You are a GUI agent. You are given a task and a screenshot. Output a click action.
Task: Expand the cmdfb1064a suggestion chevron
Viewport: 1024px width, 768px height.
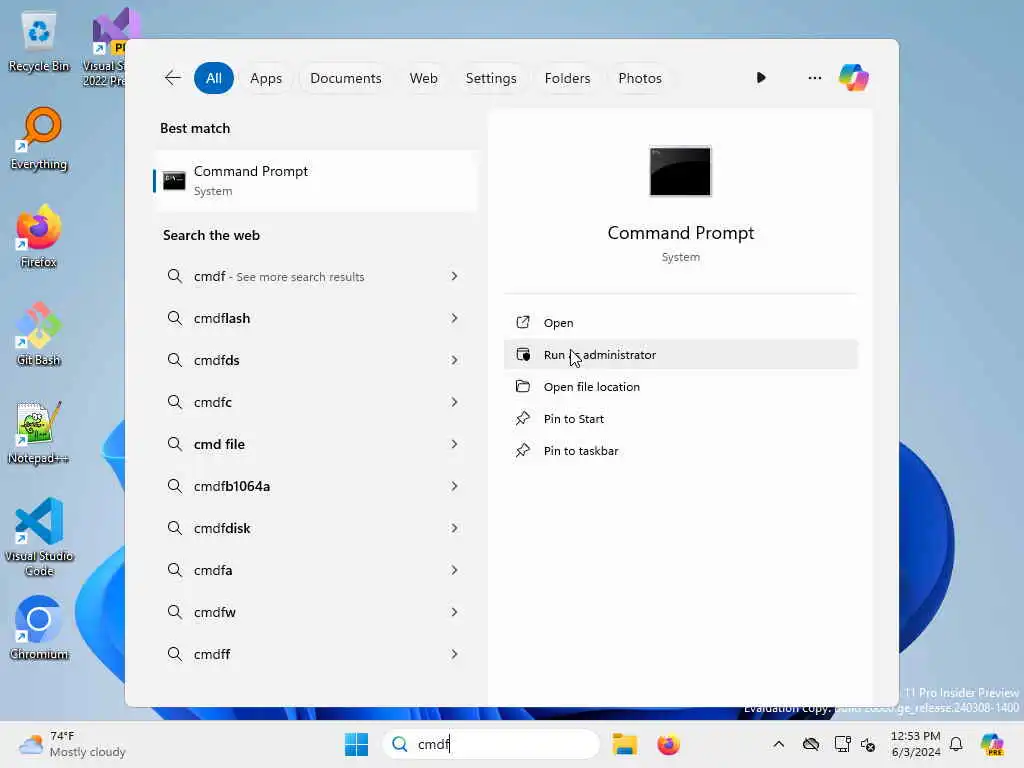tap(455, 486)
